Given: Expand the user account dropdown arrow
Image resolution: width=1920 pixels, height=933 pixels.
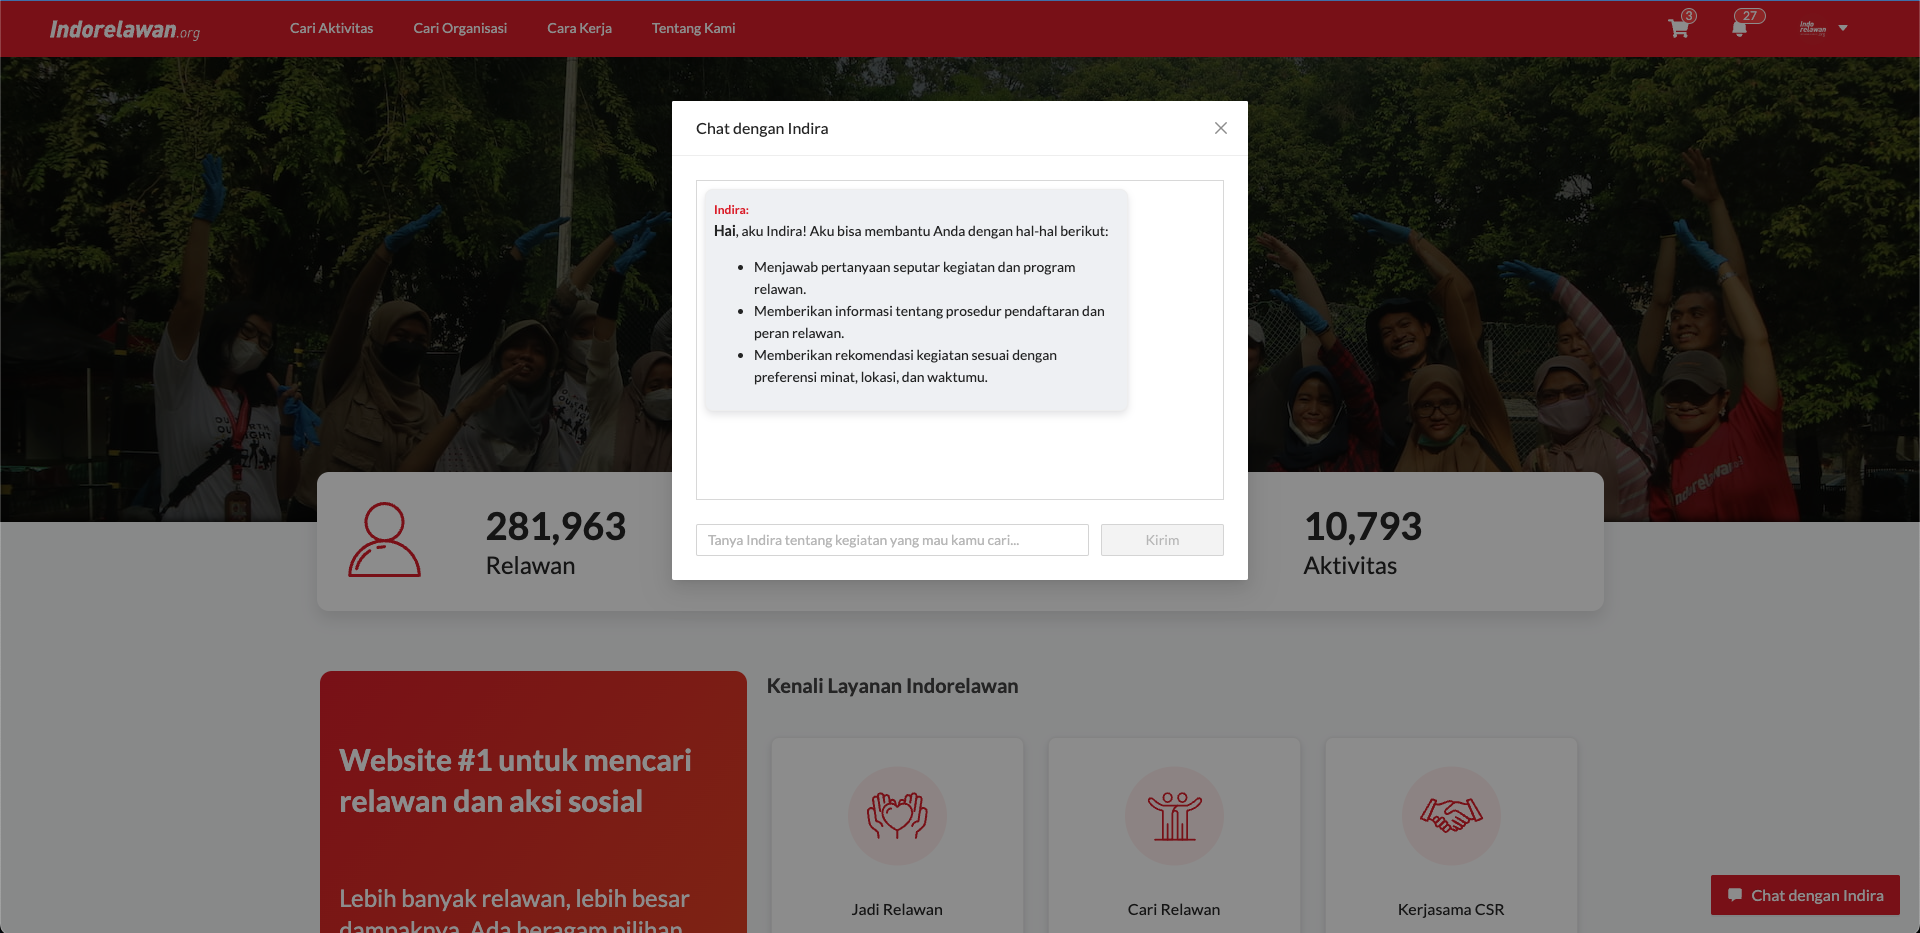Looking at the screenshot, I should [x=1843, y=28].
